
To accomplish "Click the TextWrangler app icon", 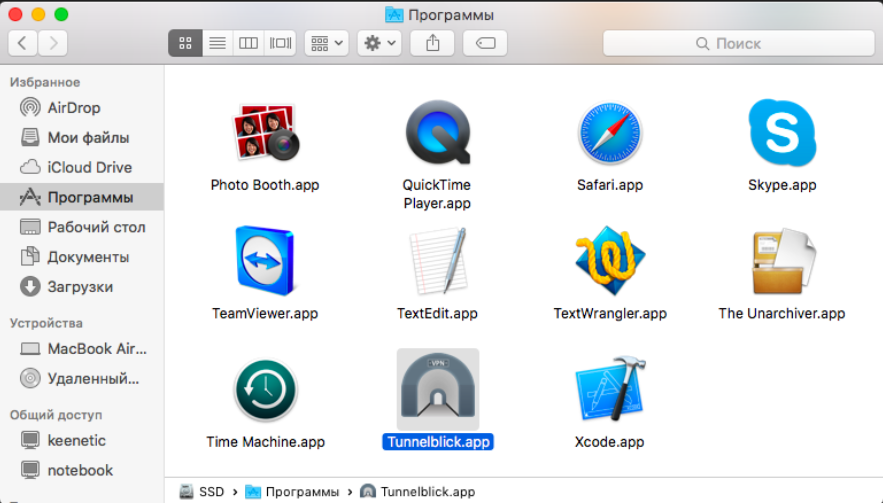I will point(609,261).
